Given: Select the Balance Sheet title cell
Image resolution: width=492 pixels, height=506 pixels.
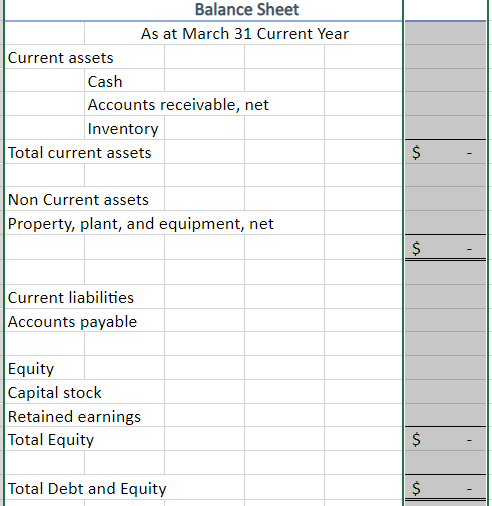Looking at the screenshot, I should [x=247, y=10].
